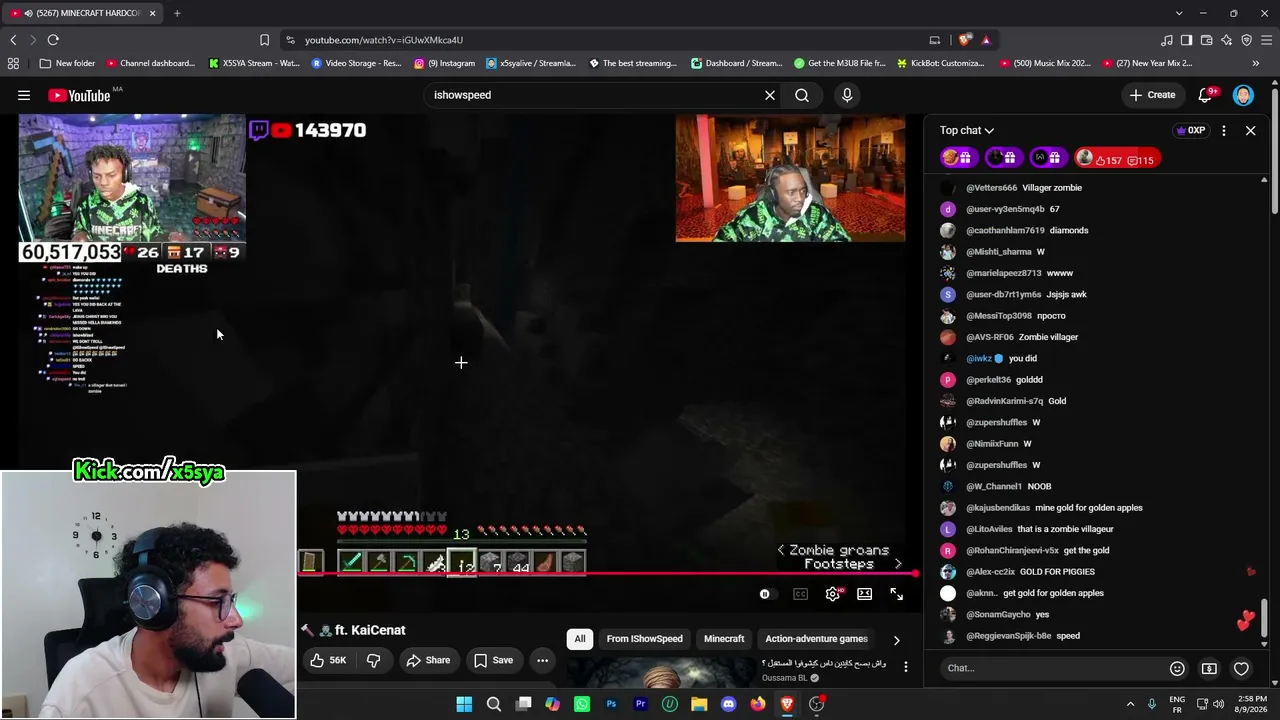Image resolution: width=1280 pixels, height=720 pixels.
Task: Open the tab search dropdown arrow
Action: click(x=1179, y=13)
